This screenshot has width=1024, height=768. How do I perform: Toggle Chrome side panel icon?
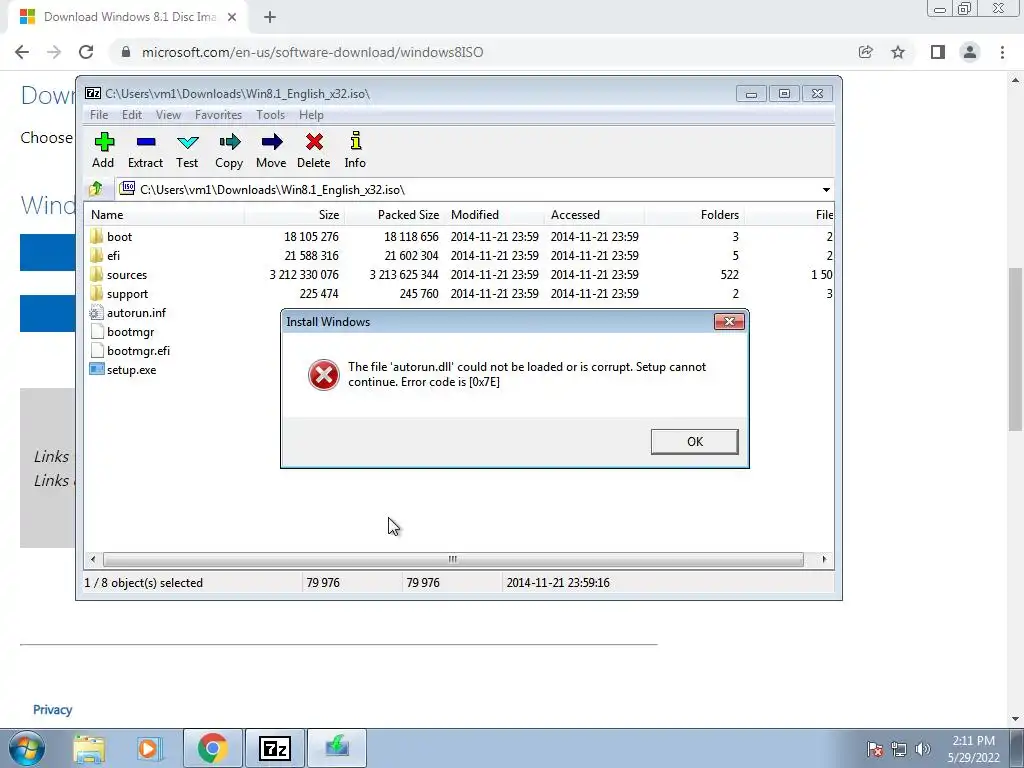click(x=938, y=52)
